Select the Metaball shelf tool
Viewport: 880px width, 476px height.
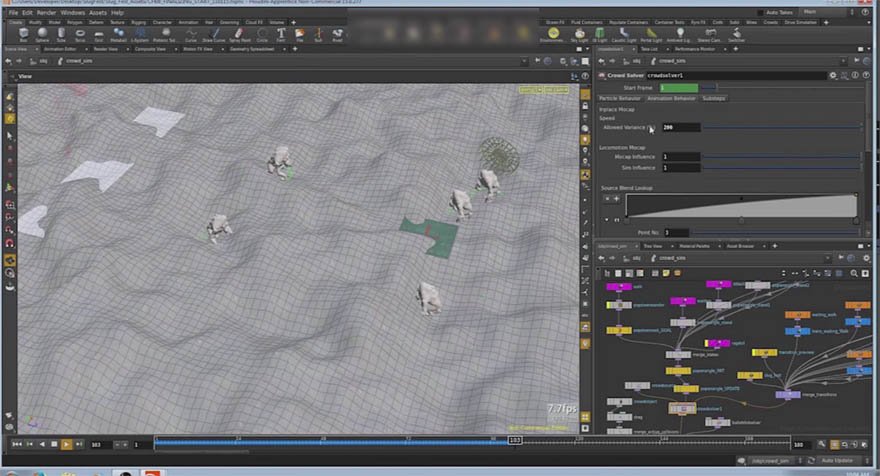click(x=118, y=35)
